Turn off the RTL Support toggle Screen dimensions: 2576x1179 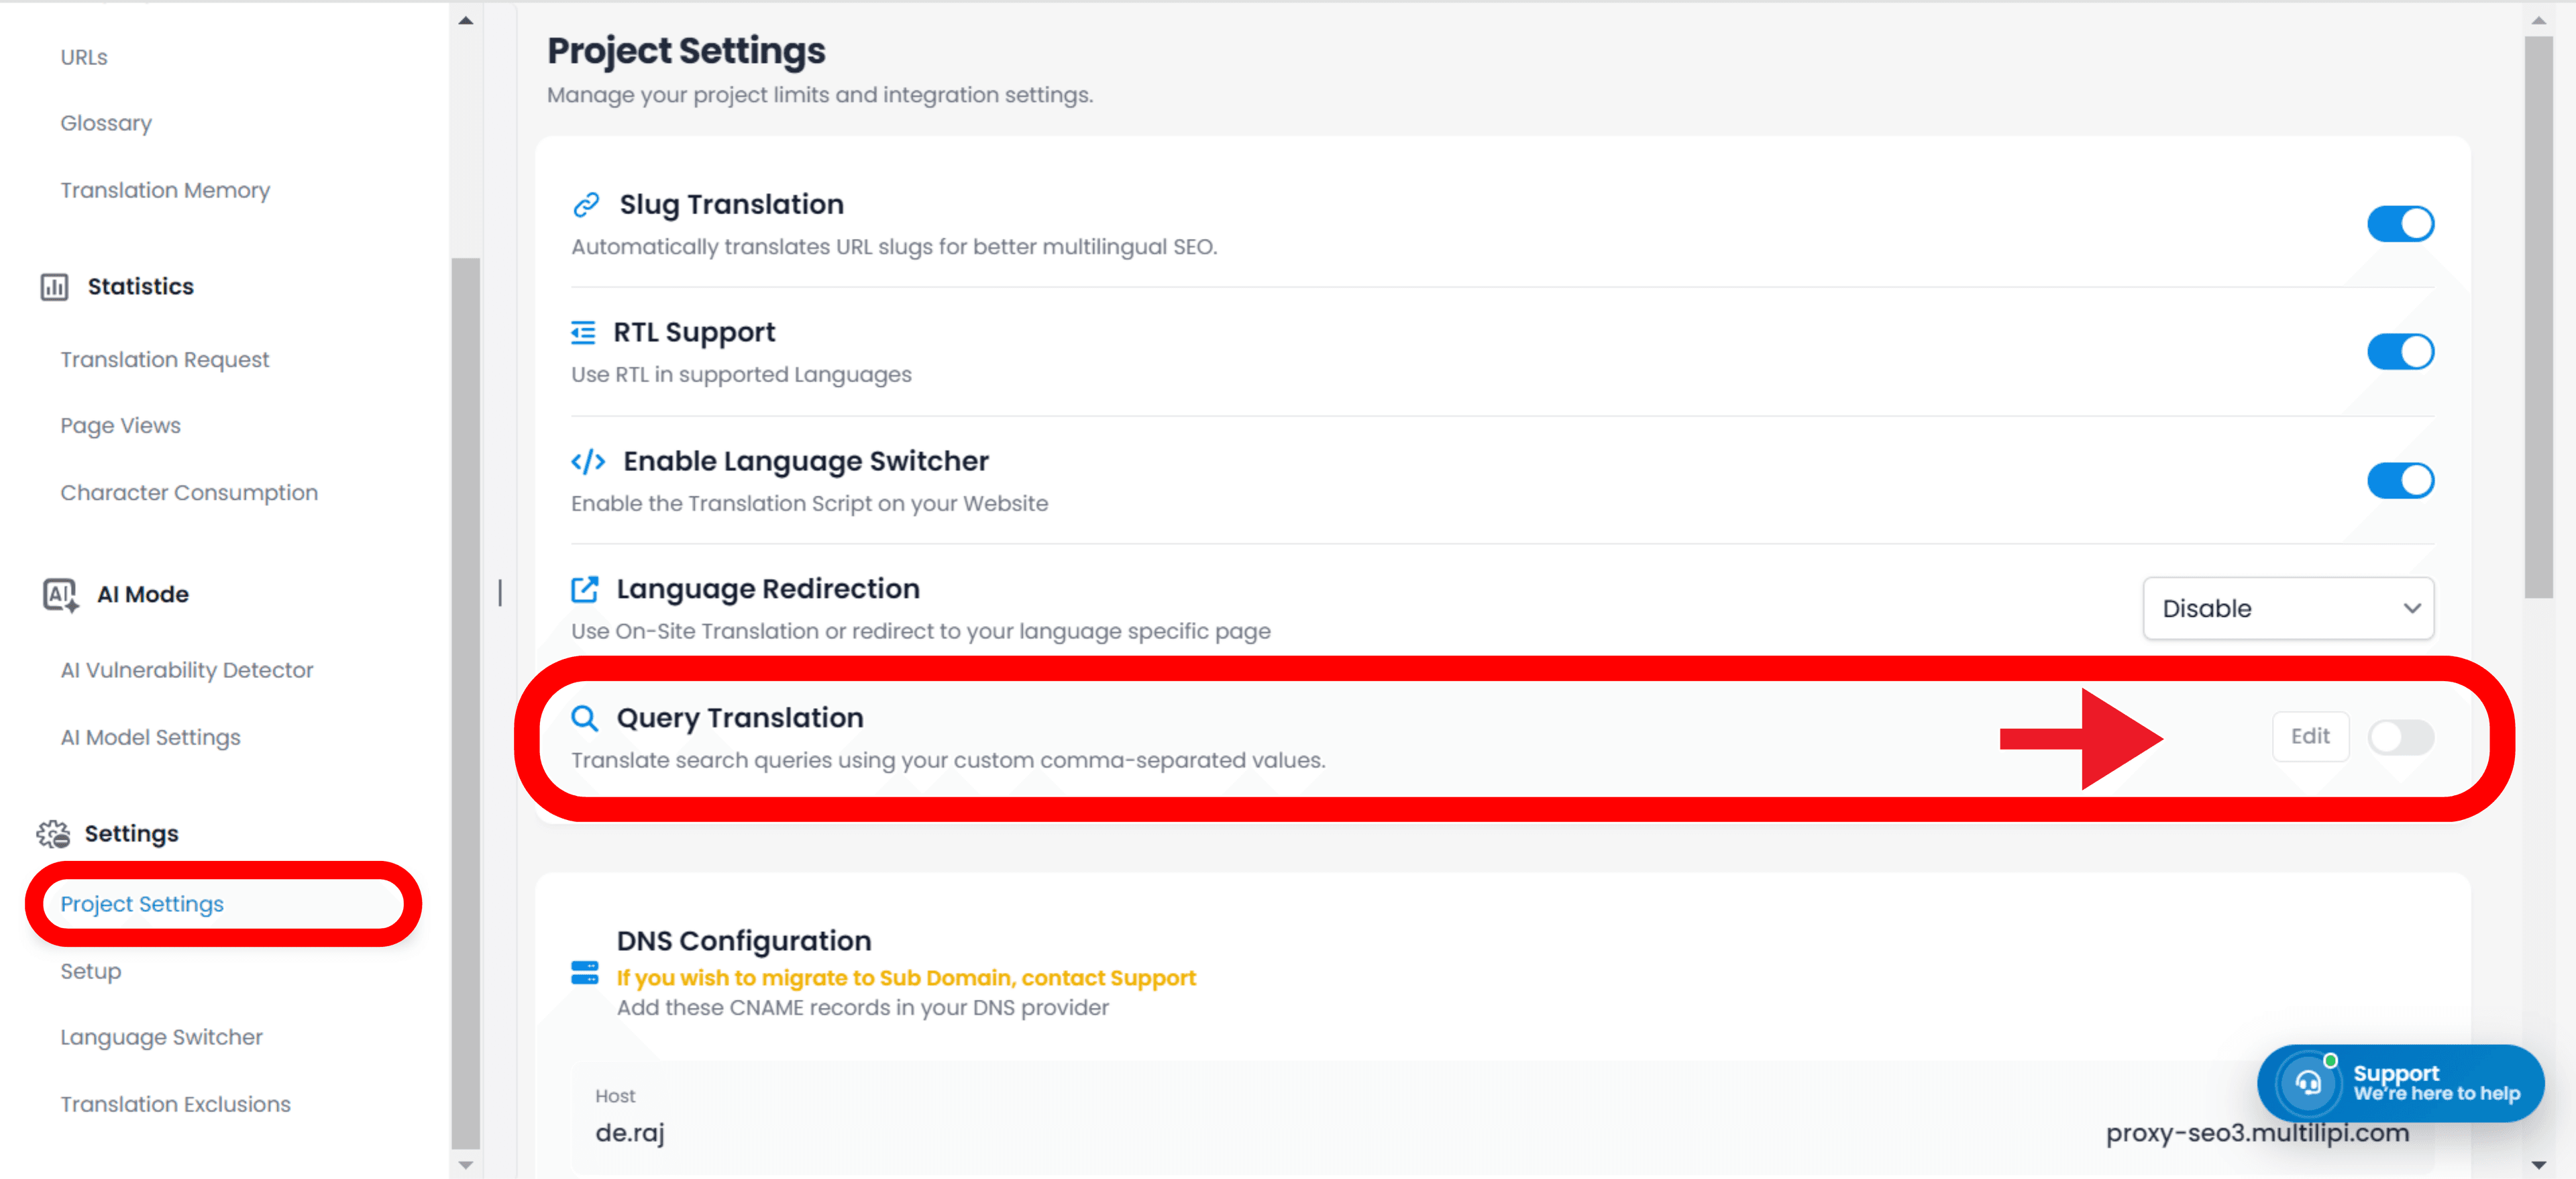tap(2400, 351)
